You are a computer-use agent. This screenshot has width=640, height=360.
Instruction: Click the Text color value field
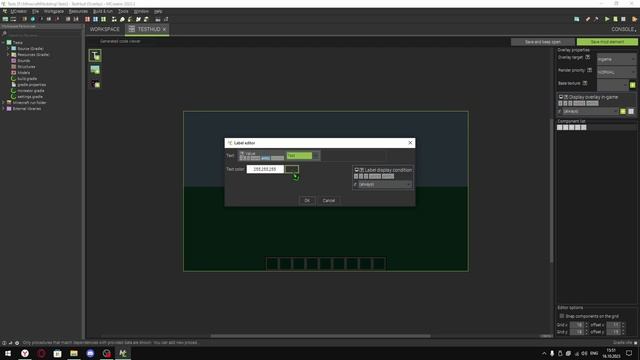[x=265, y=169]
